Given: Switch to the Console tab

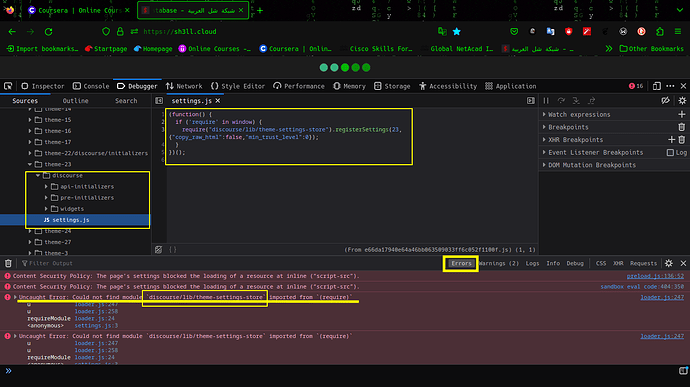Looking at the screenshot, I should click(x=91, y=86).
